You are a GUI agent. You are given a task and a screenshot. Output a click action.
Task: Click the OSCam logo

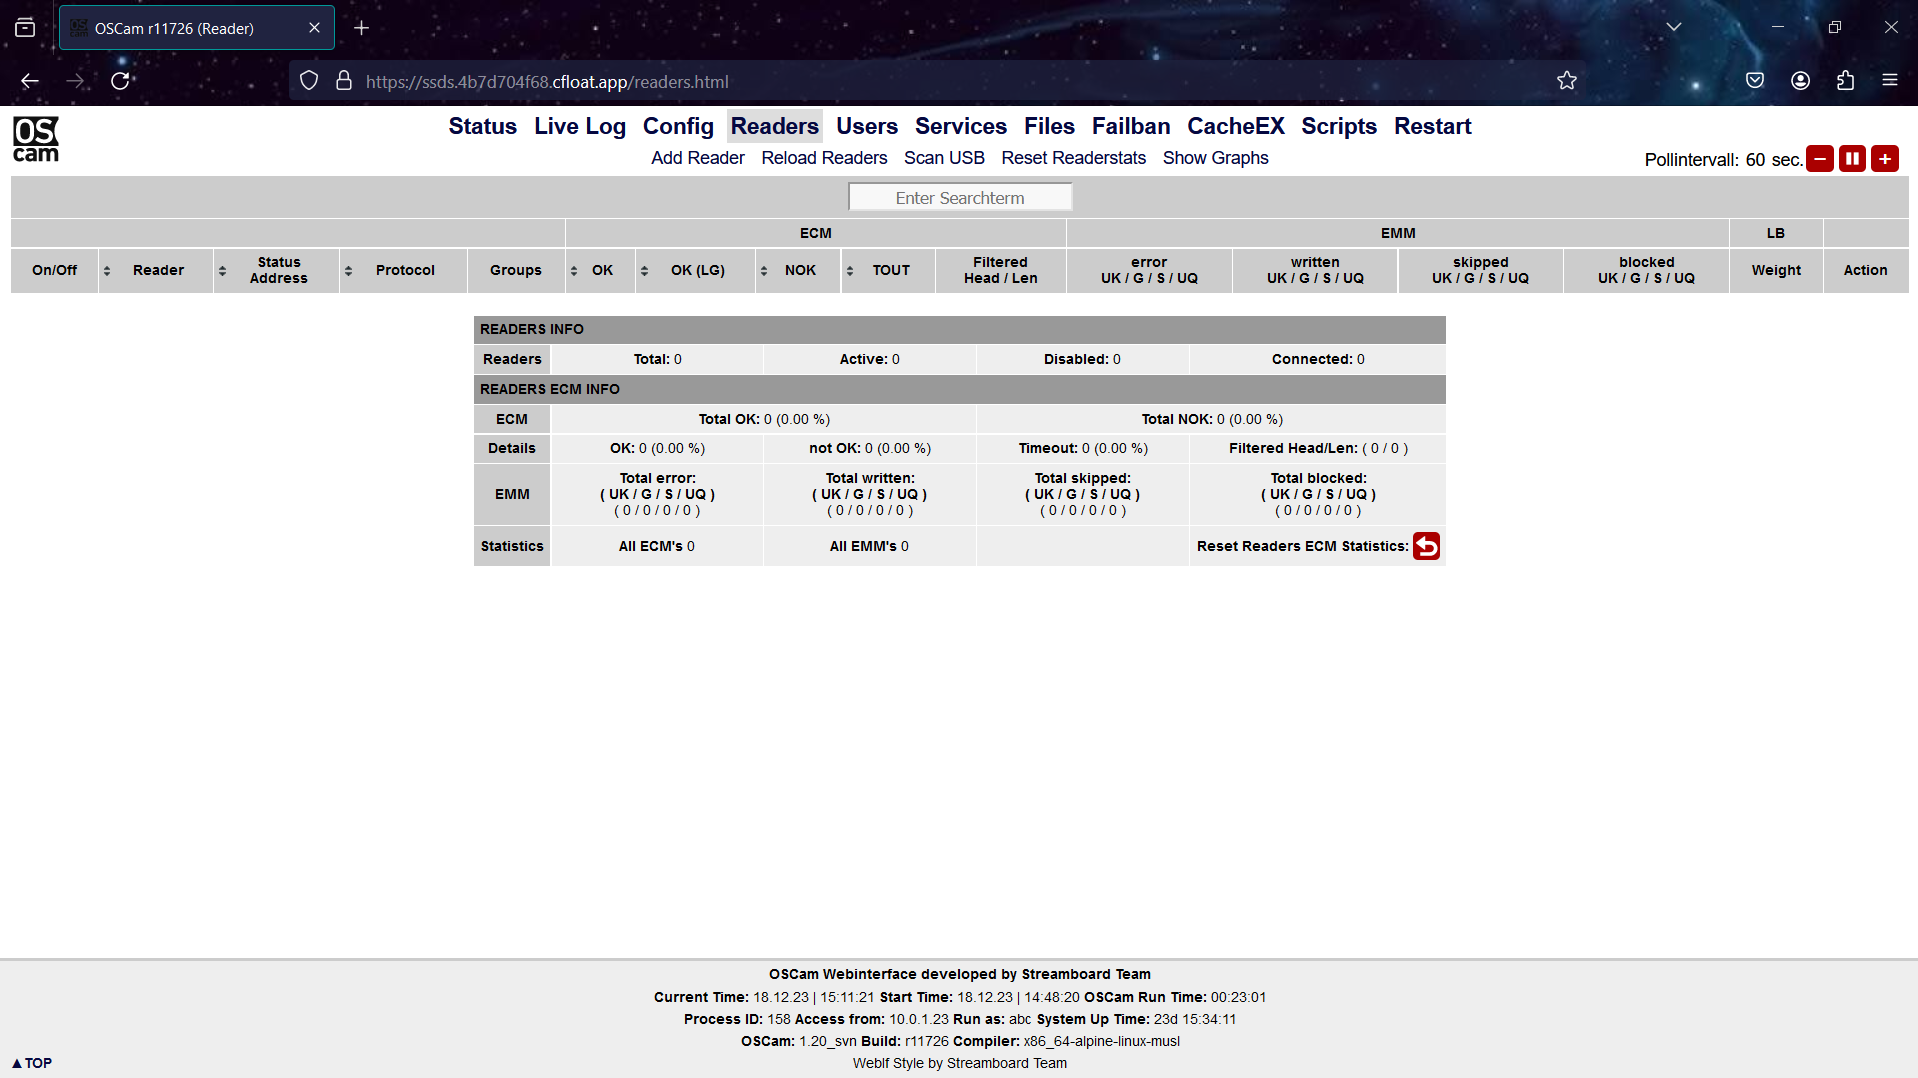(36, 139)
